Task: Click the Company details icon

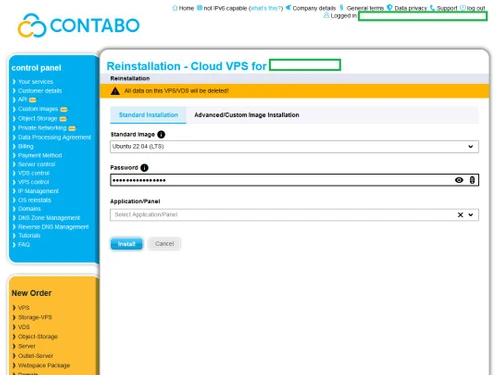Action: click(288, 7)
